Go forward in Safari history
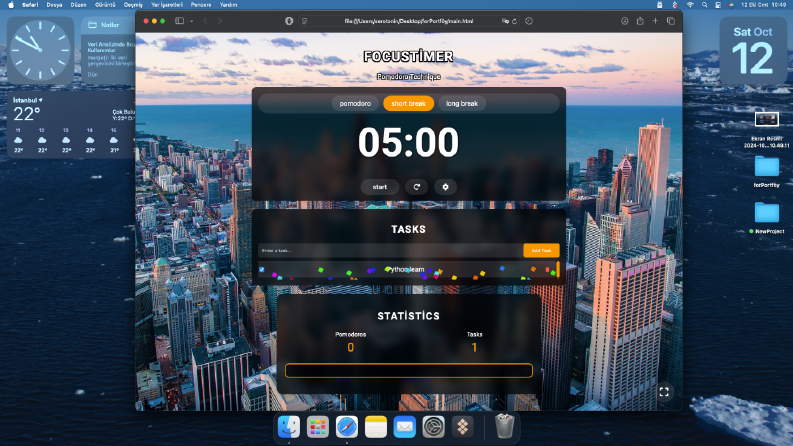Screen dimensions: 793x446 tap(219, 21)
